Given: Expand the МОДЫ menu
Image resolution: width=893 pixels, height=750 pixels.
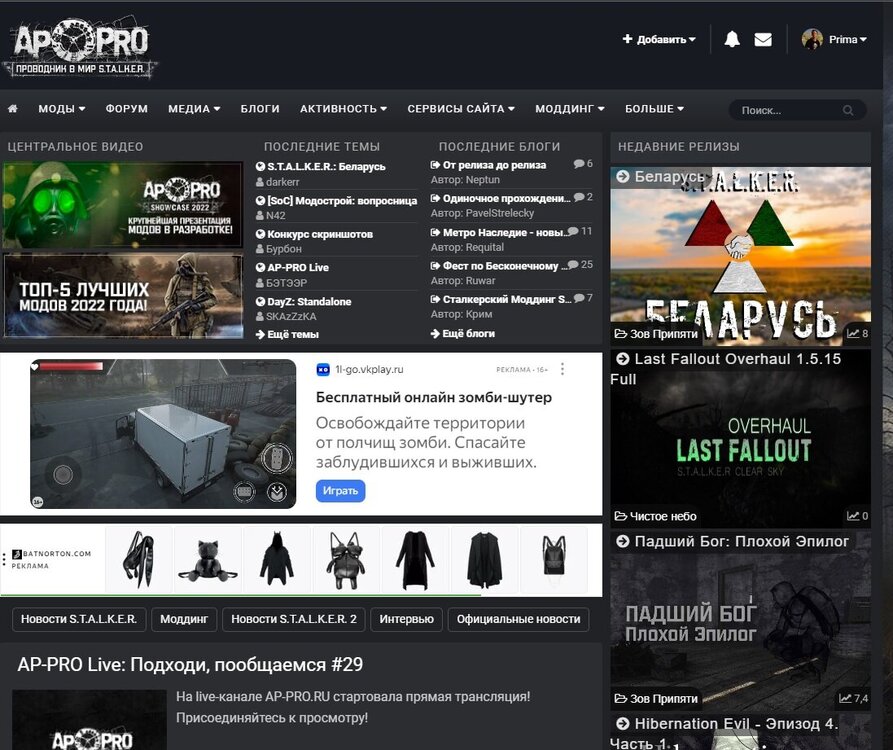Looking at the screenshot, I should (x=62, y=108).
